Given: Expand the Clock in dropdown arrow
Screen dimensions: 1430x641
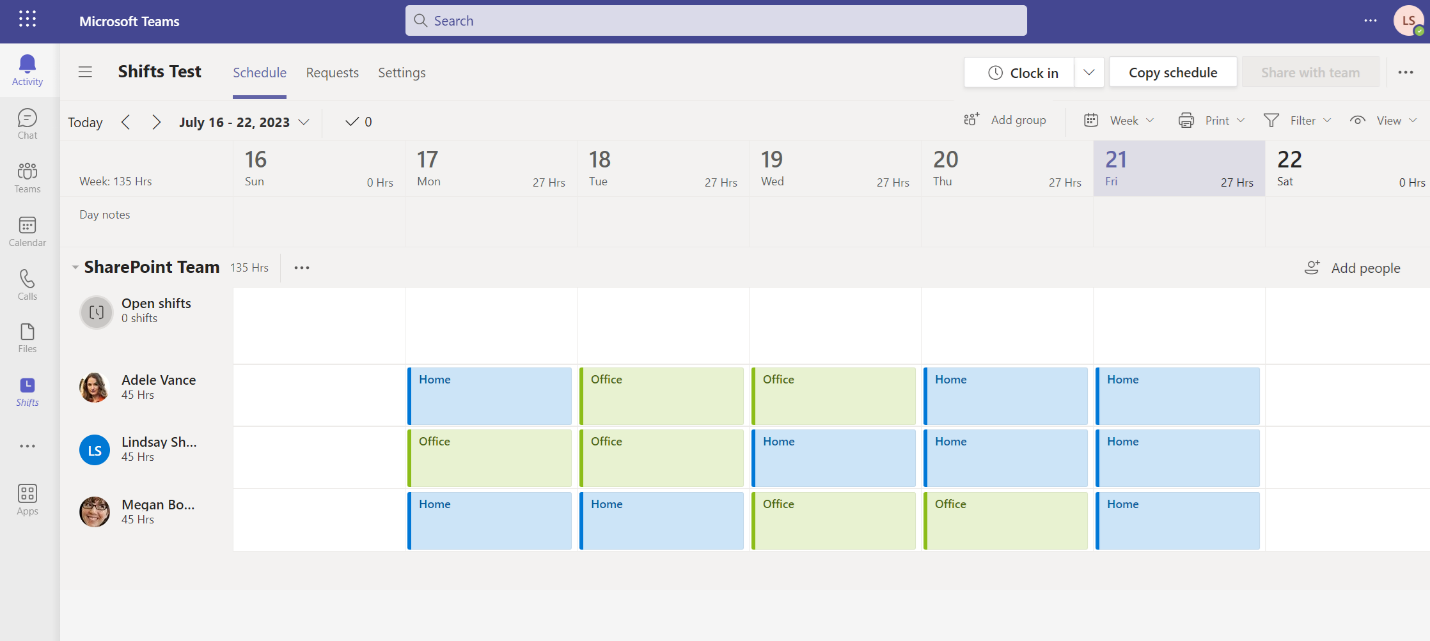Looking at the screenshot, I should [1090, 72].
